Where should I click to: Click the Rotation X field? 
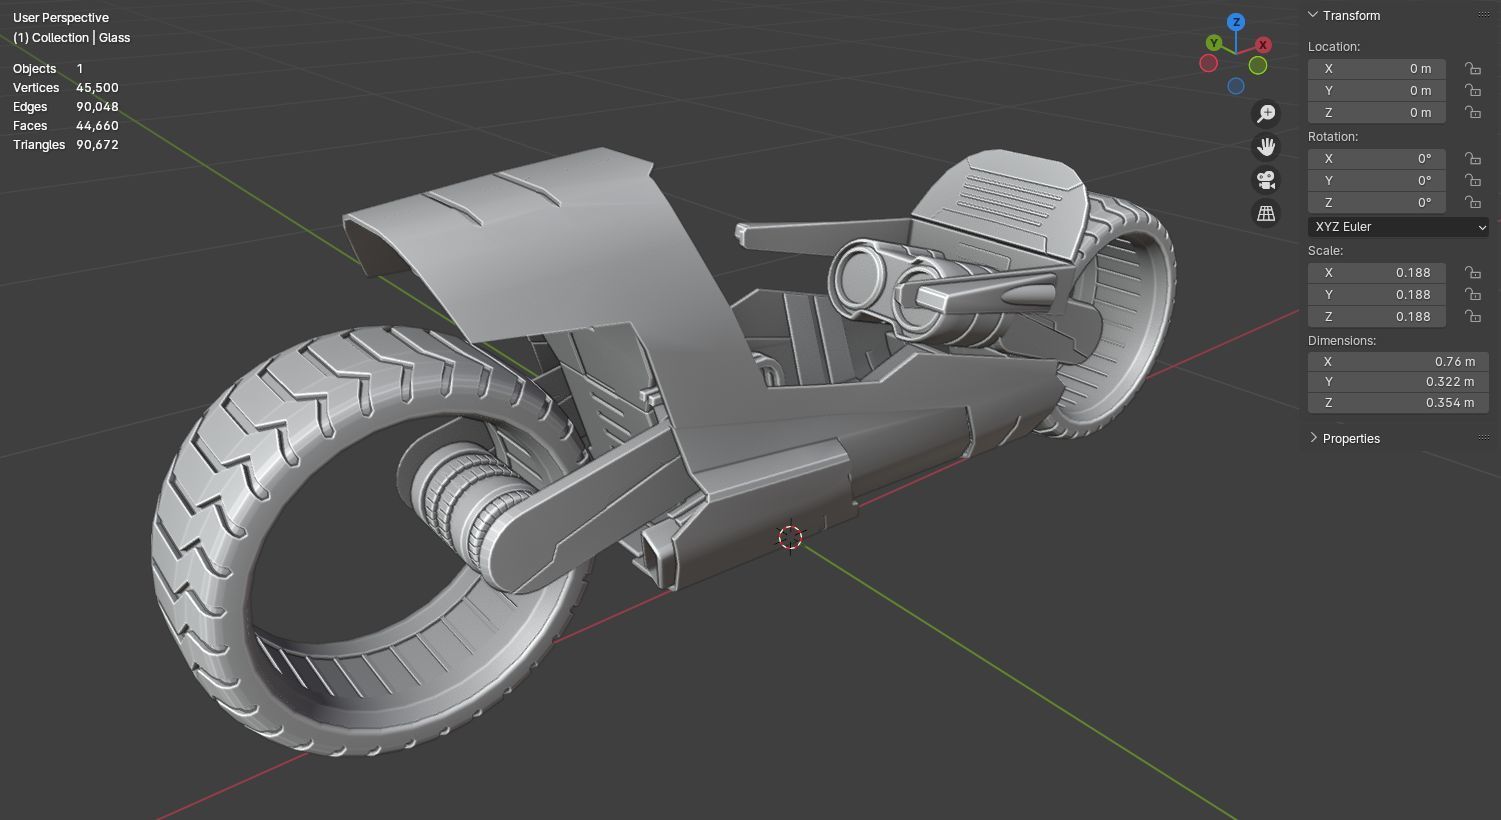click(1377, 159)
